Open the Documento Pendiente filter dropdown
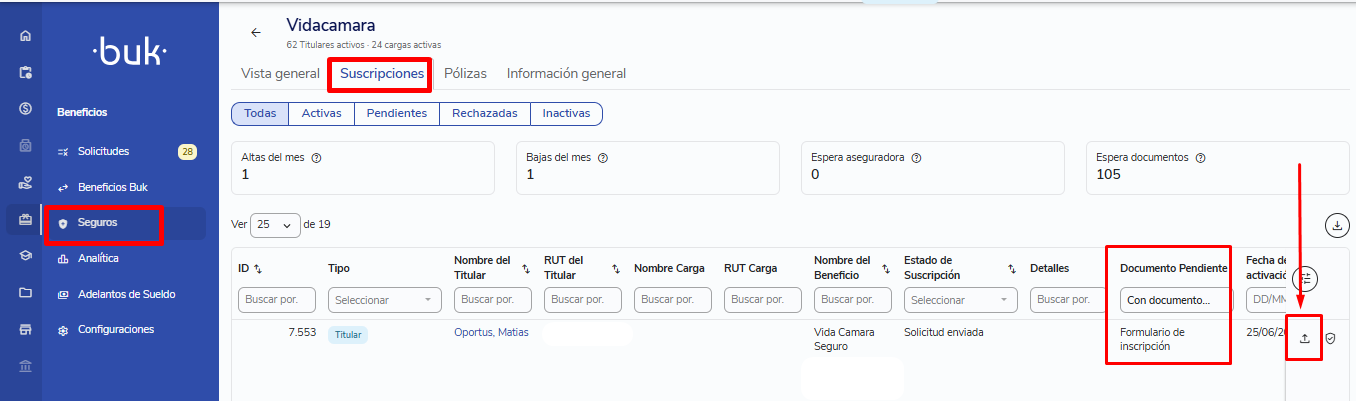This screenshot has height=401, width=1356. (1177, 300)
